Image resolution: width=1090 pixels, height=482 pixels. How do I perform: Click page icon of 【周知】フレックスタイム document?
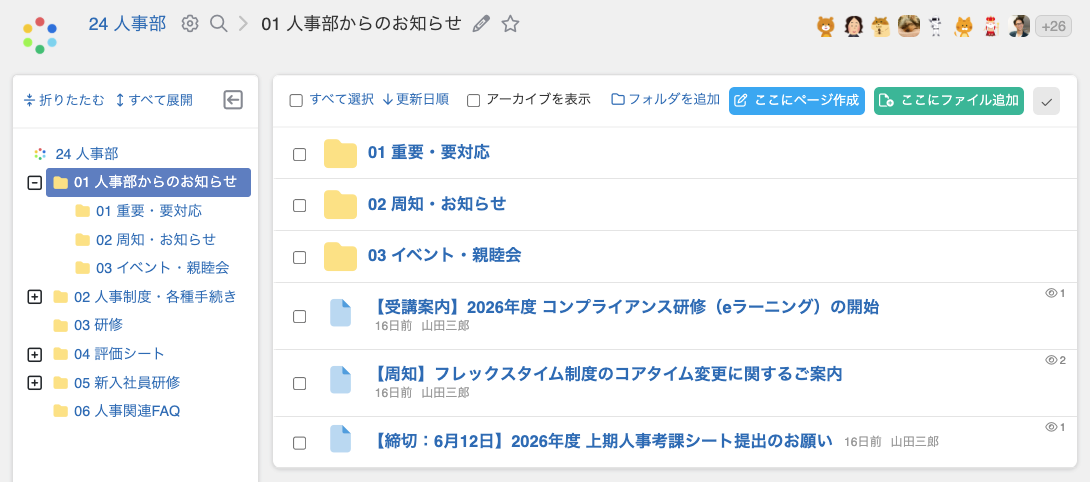(x=341, y=380)
